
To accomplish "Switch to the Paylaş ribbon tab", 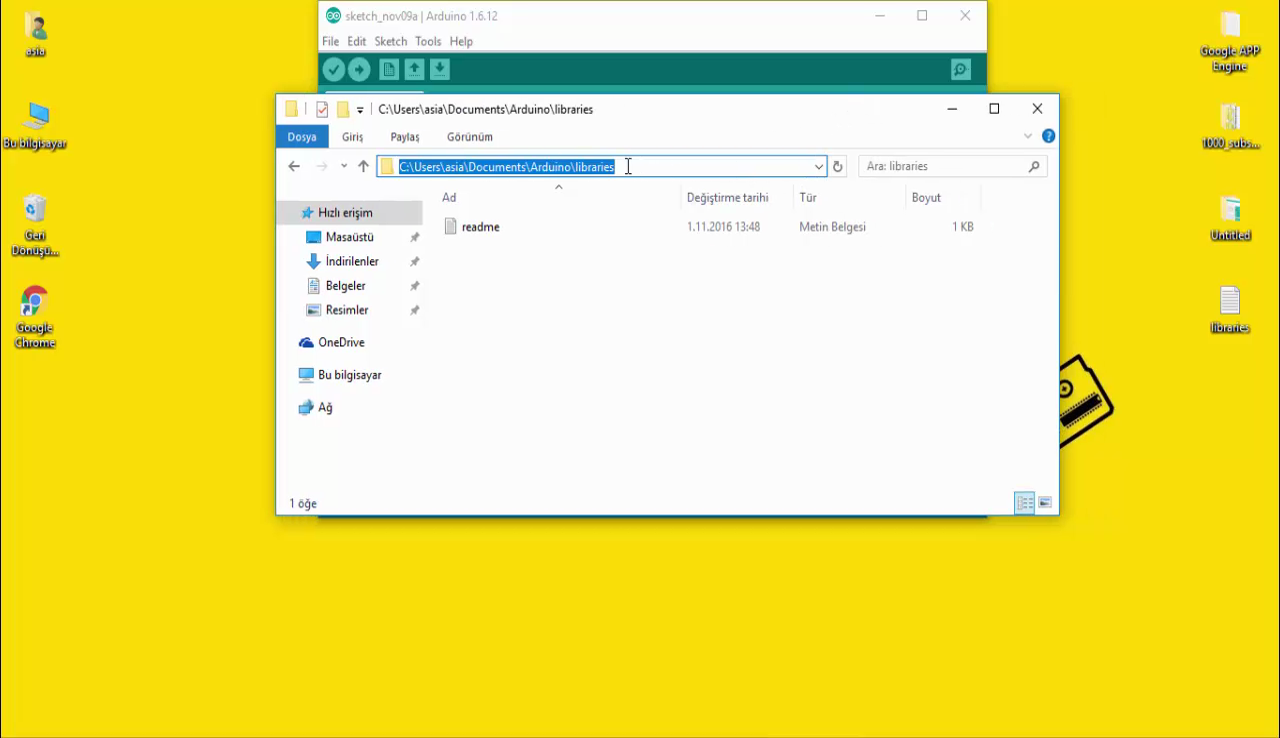I will click(x=405, y=137).
